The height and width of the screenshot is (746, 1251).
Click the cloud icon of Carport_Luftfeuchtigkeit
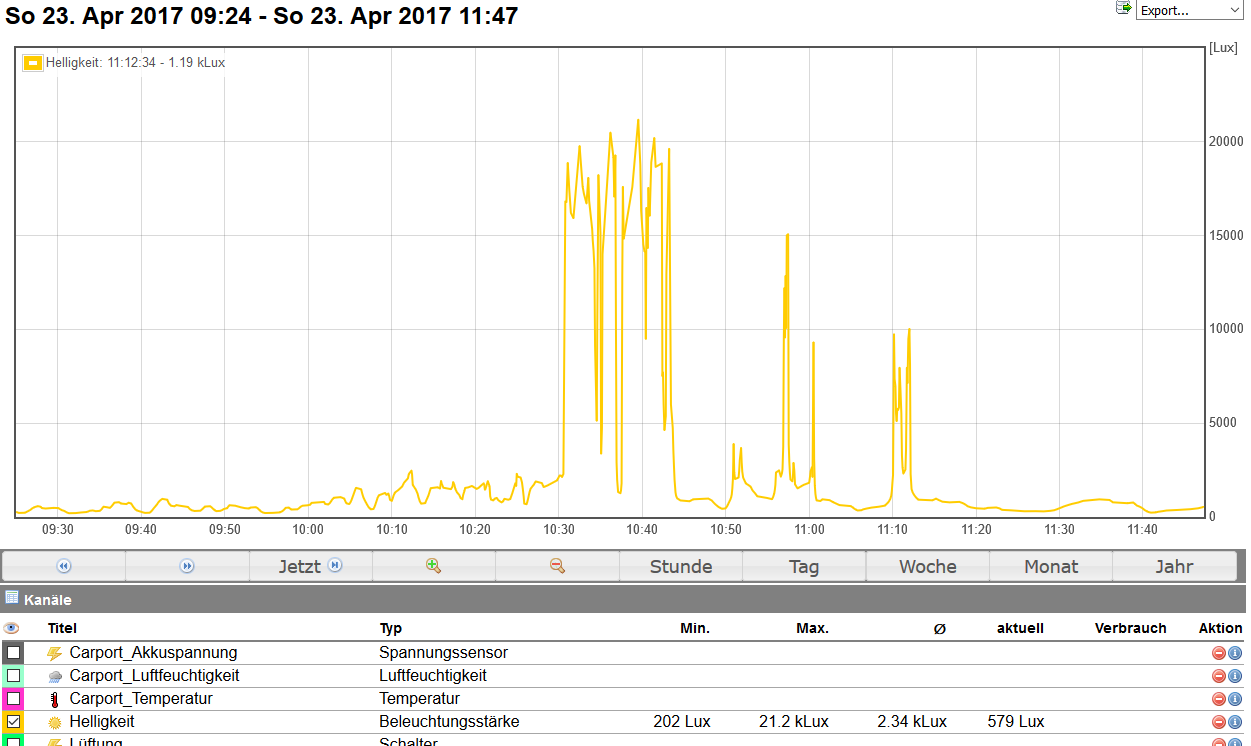54,676
